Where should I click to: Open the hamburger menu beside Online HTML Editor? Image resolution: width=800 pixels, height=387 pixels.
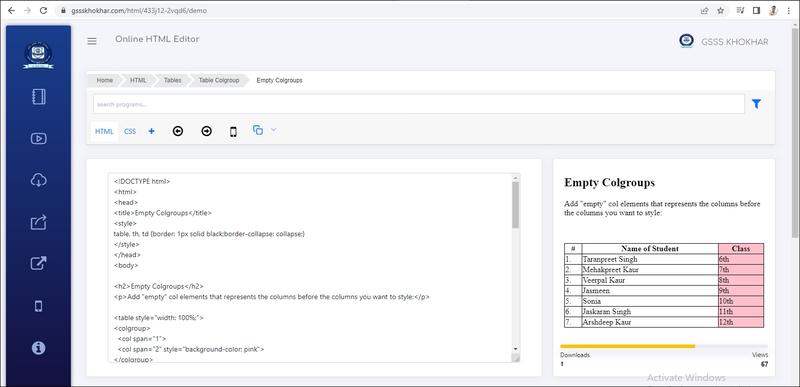[x=92, y=41]
